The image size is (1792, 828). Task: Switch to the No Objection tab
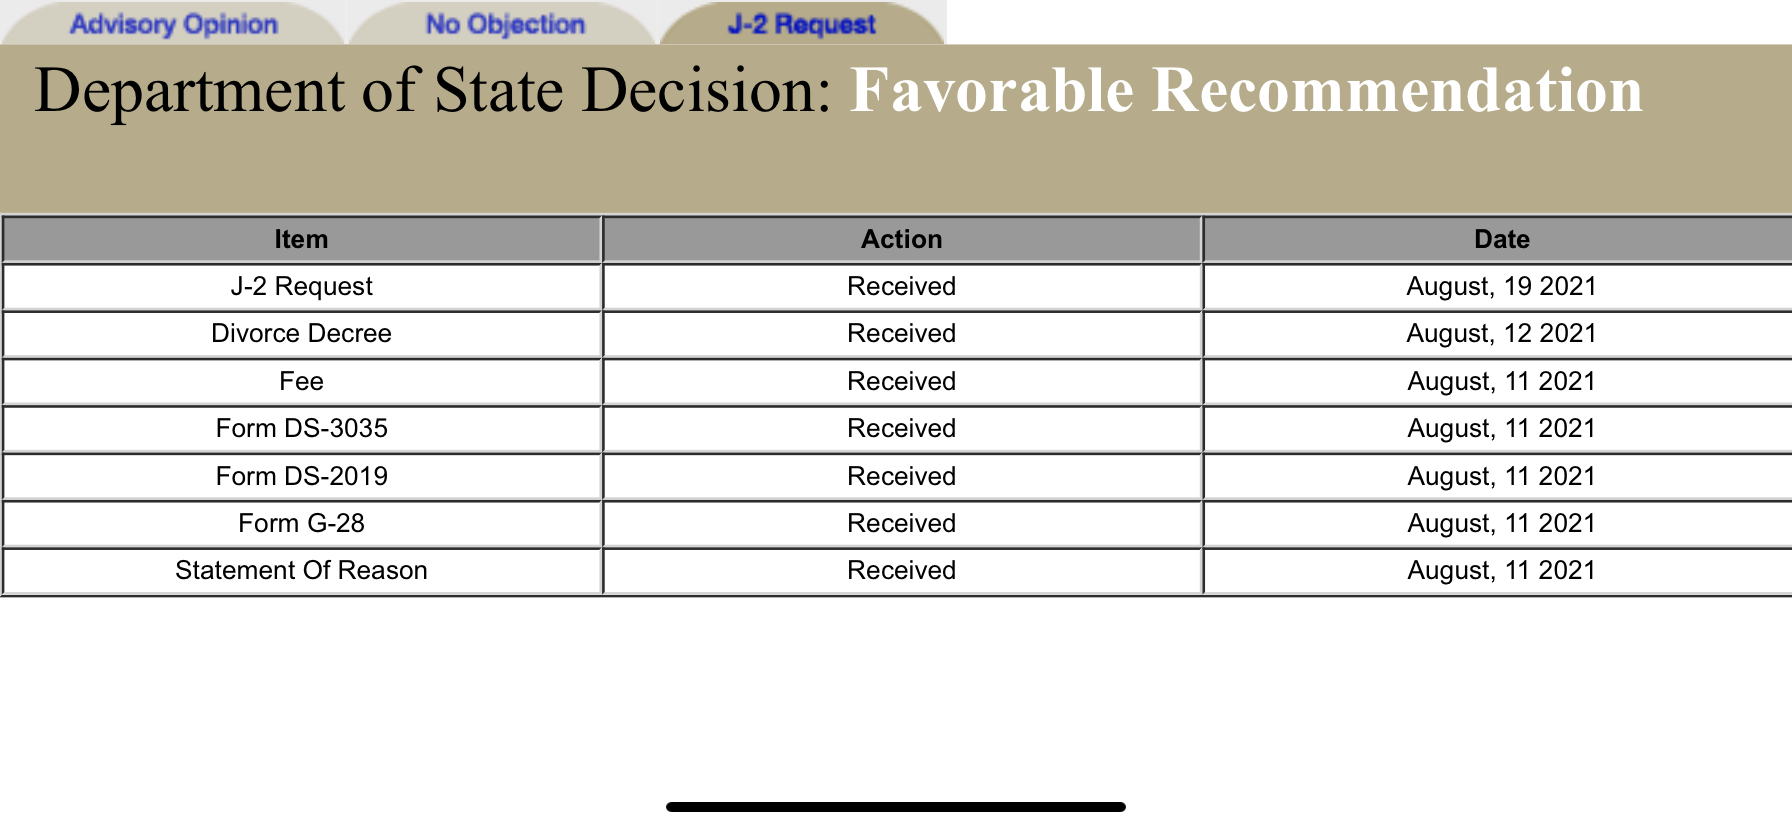click(505, 24)
